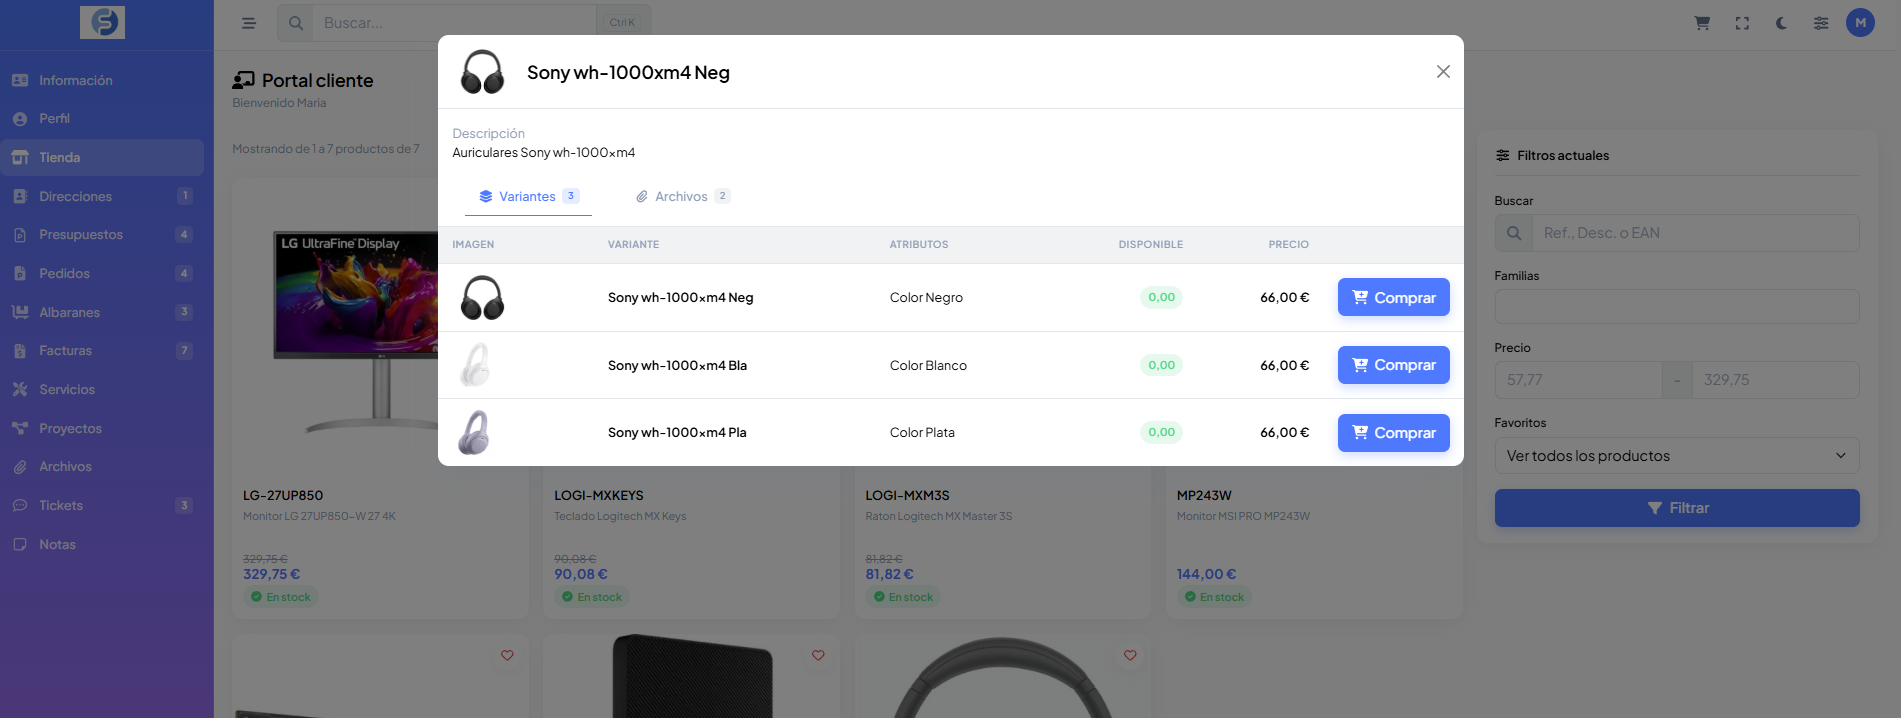This screenshot has height=718, width=1901.
Task: Open the hamburger menu icon
Action: click(249, 23)
